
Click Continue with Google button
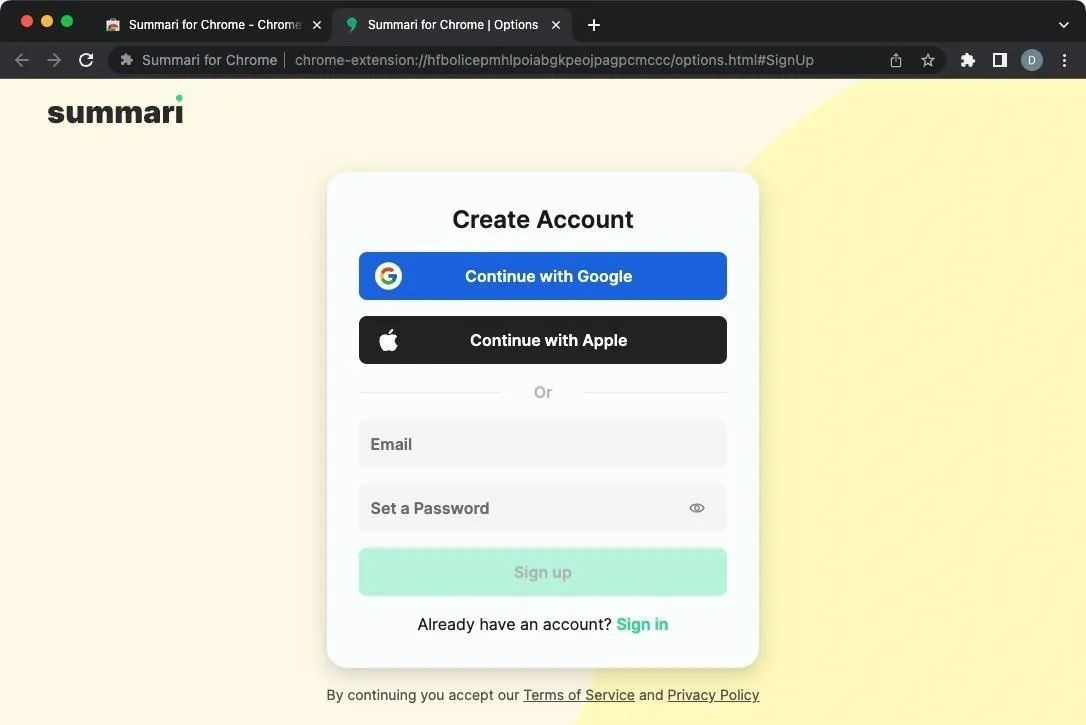click(x=542, y=276)
